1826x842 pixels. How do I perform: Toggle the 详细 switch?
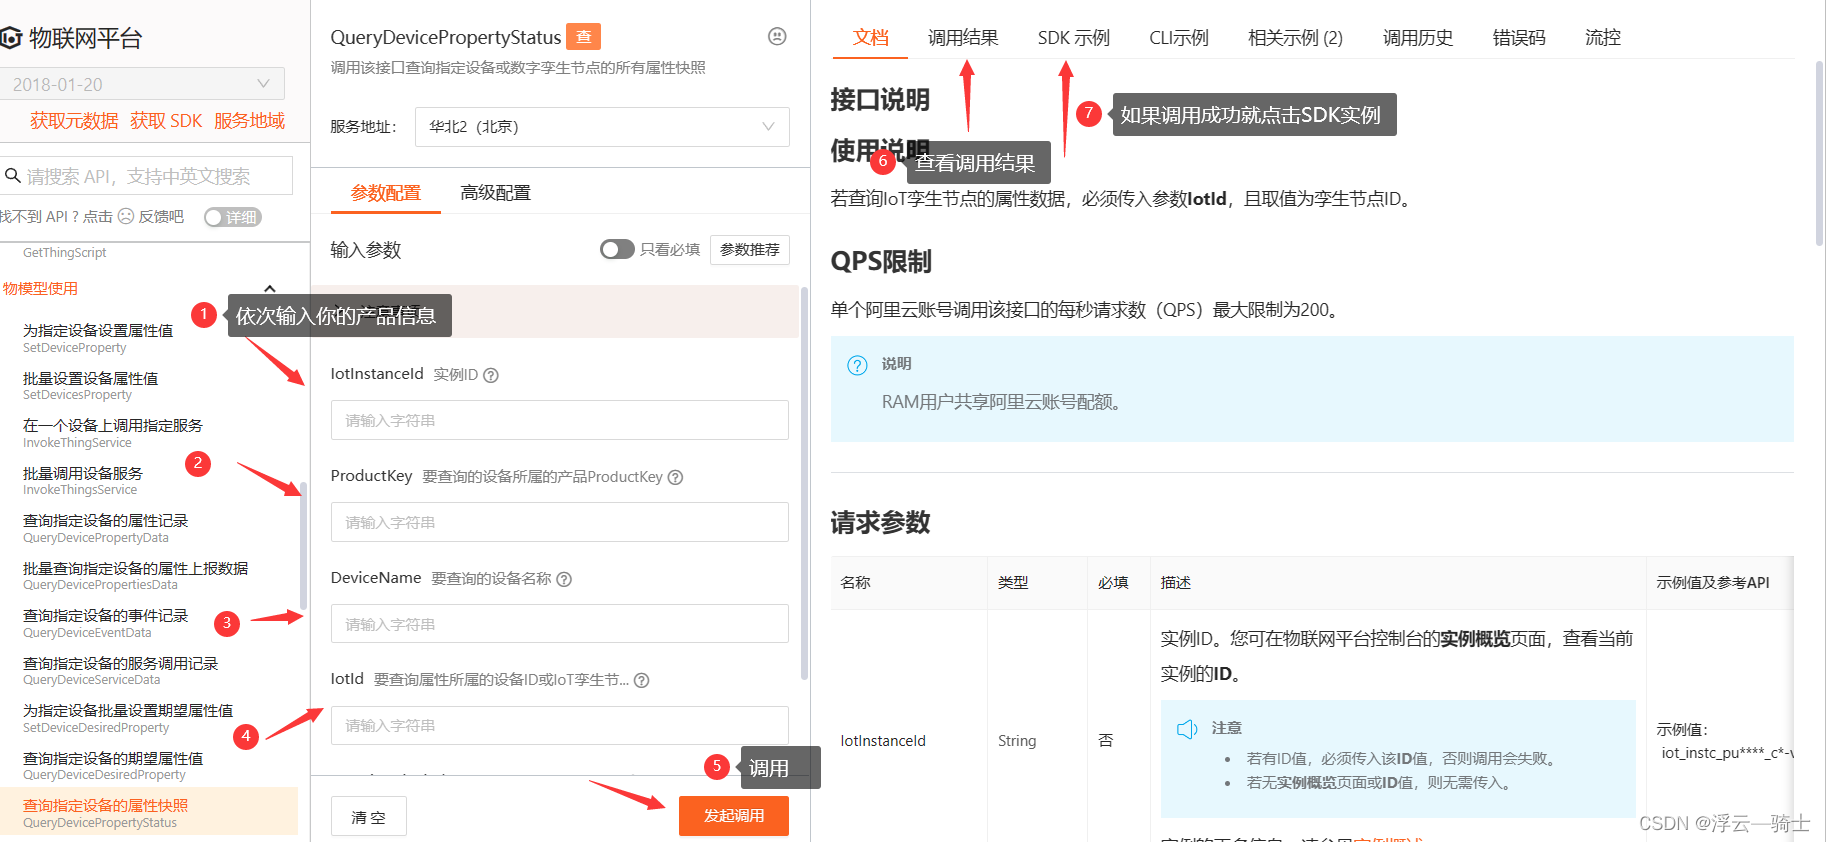click(x=232, y=217)
